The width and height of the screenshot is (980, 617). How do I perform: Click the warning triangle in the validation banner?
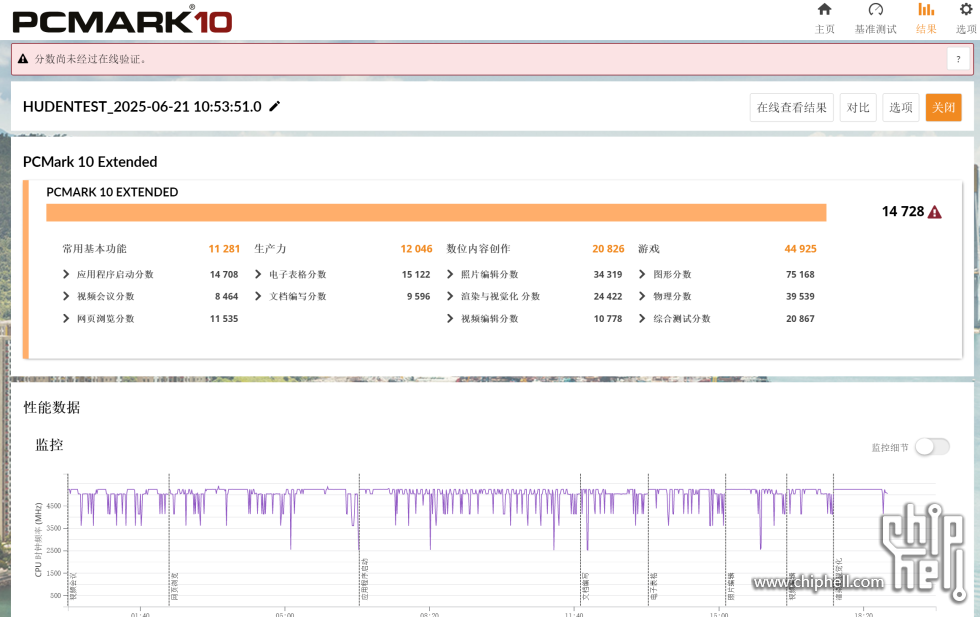click(x=23, y=59)
